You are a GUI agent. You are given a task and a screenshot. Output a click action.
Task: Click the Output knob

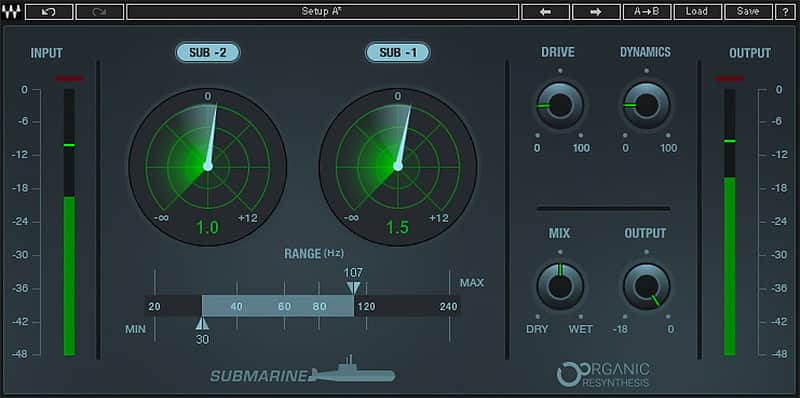(646, 286)
